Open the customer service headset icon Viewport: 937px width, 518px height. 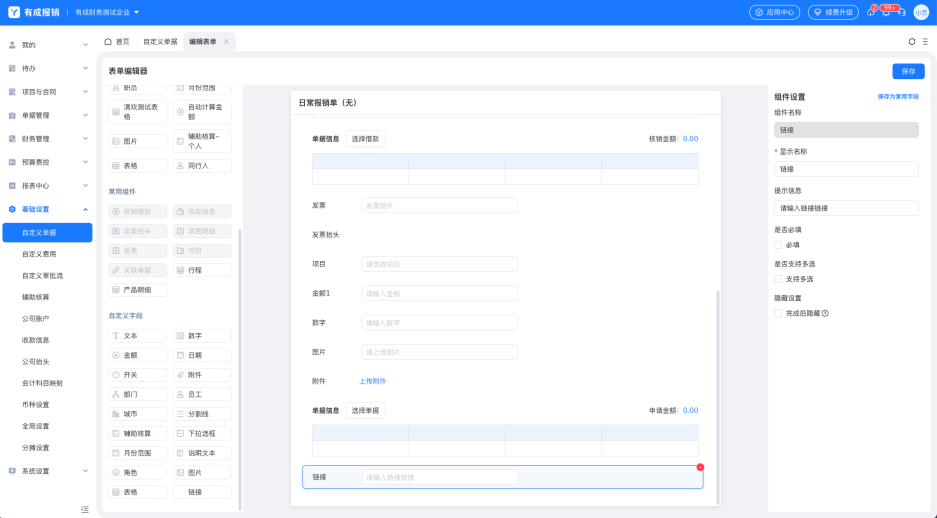(x=901, y=12)
